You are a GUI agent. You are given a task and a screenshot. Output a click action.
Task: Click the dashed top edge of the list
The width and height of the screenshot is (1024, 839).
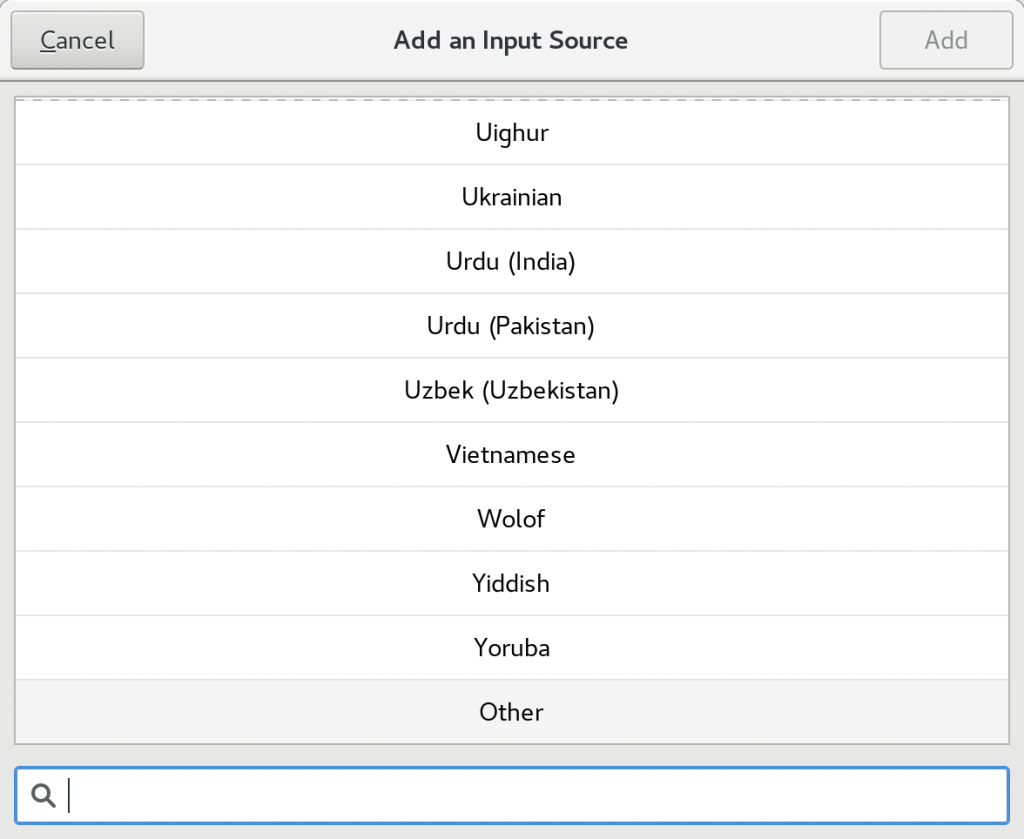[x=511, y=99]
